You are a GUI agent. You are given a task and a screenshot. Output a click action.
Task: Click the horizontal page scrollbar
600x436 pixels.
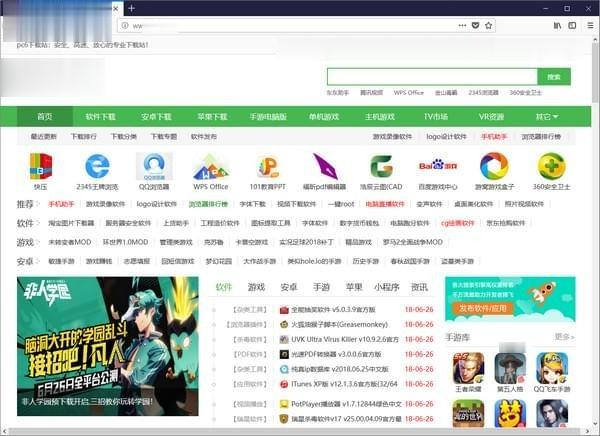click(x=295, y=432)
